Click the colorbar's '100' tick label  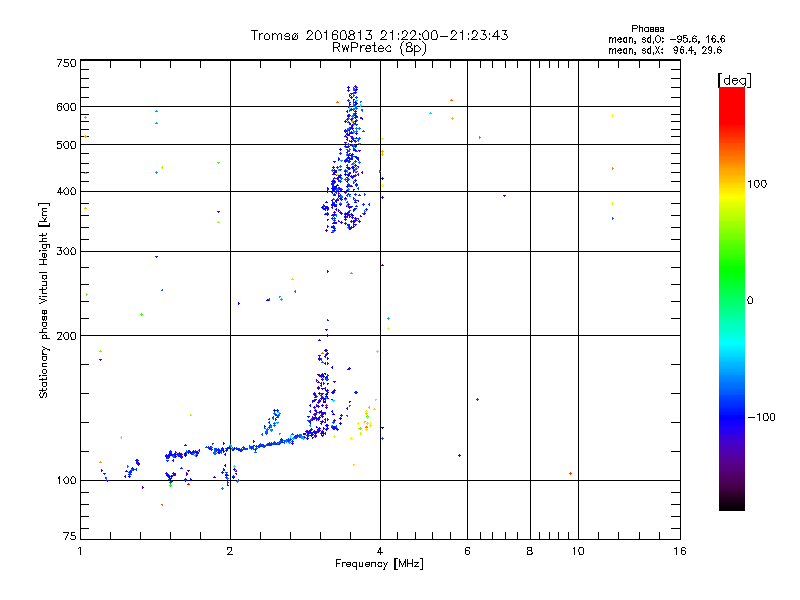757,184
